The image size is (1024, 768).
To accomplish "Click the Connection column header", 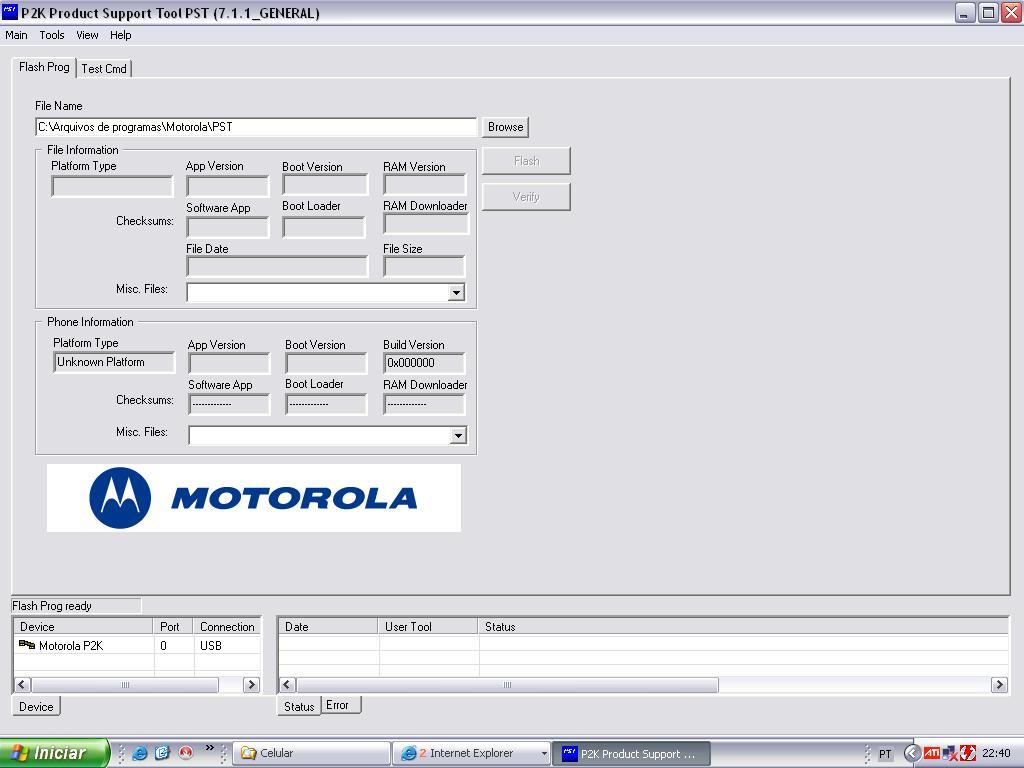I will (x=227, y=627).
